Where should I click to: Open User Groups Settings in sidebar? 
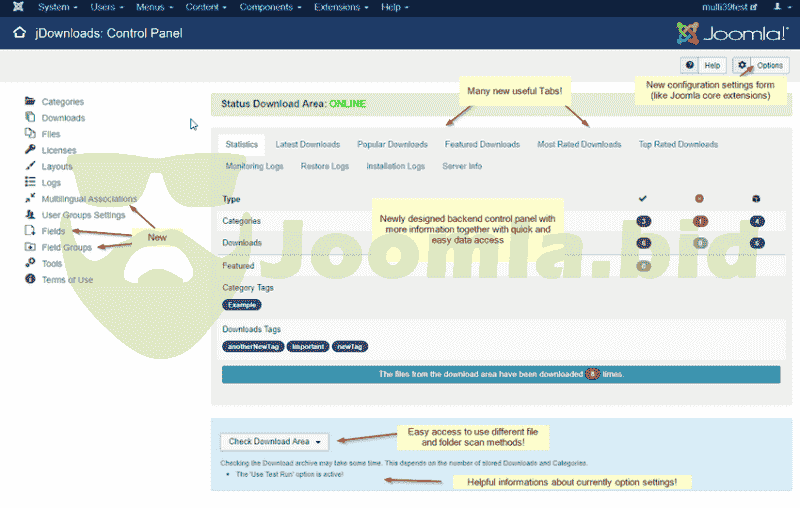83,215
